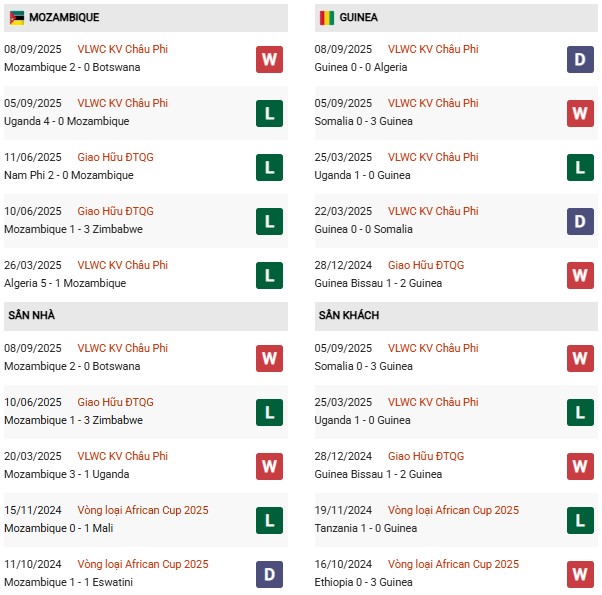Open the Giao Hữu ĐTQG link dated 11/06/2025
602x595 pixels.
(115, 157)
